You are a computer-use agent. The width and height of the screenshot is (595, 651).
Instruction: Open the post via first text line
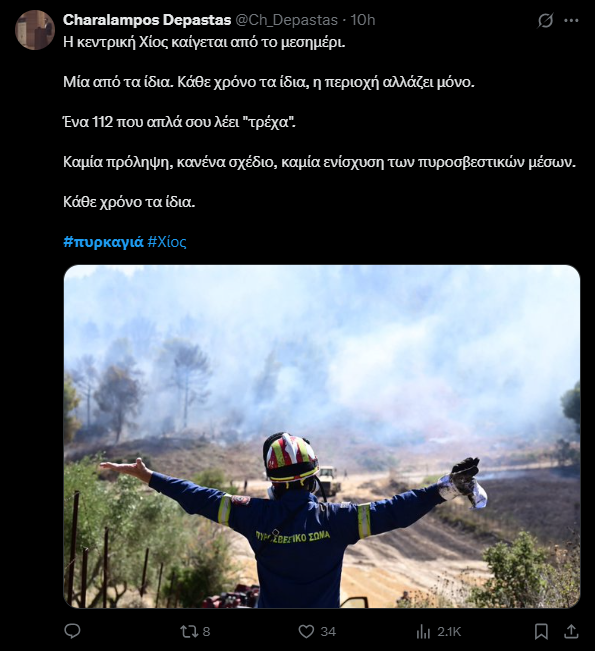click(x=204, y=42)
